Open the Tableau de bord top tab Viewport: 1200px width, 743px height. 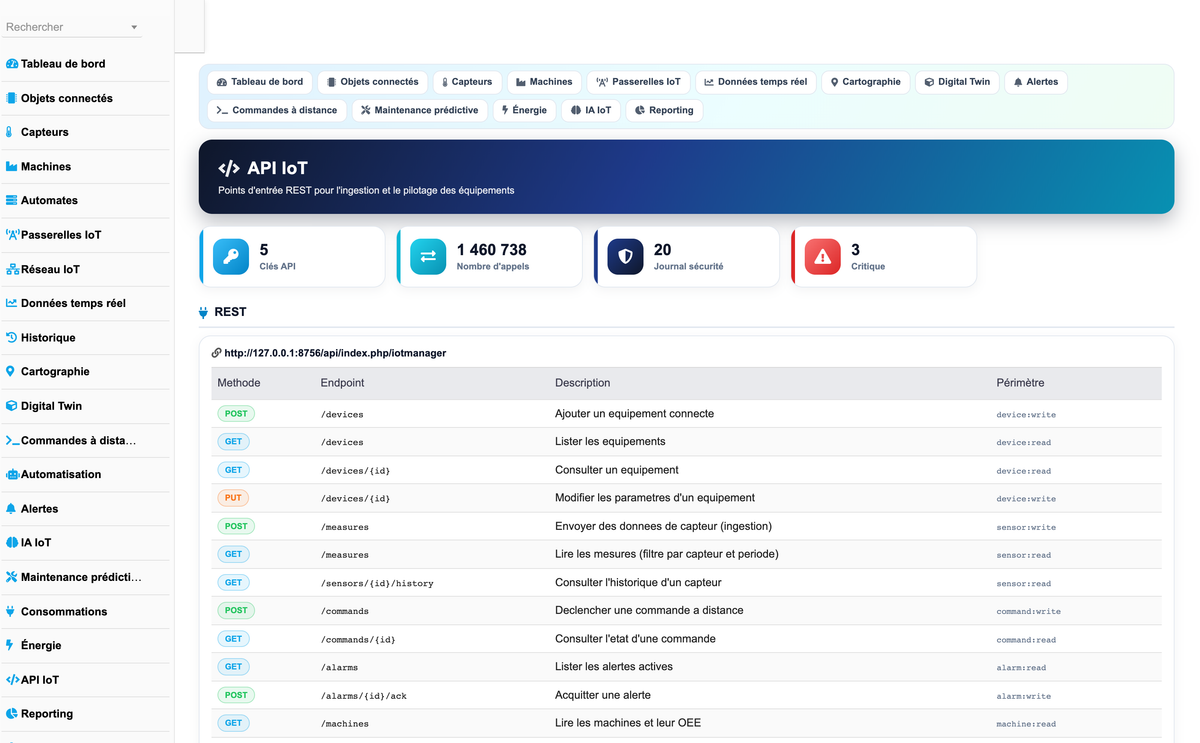[x=260, y=82]
